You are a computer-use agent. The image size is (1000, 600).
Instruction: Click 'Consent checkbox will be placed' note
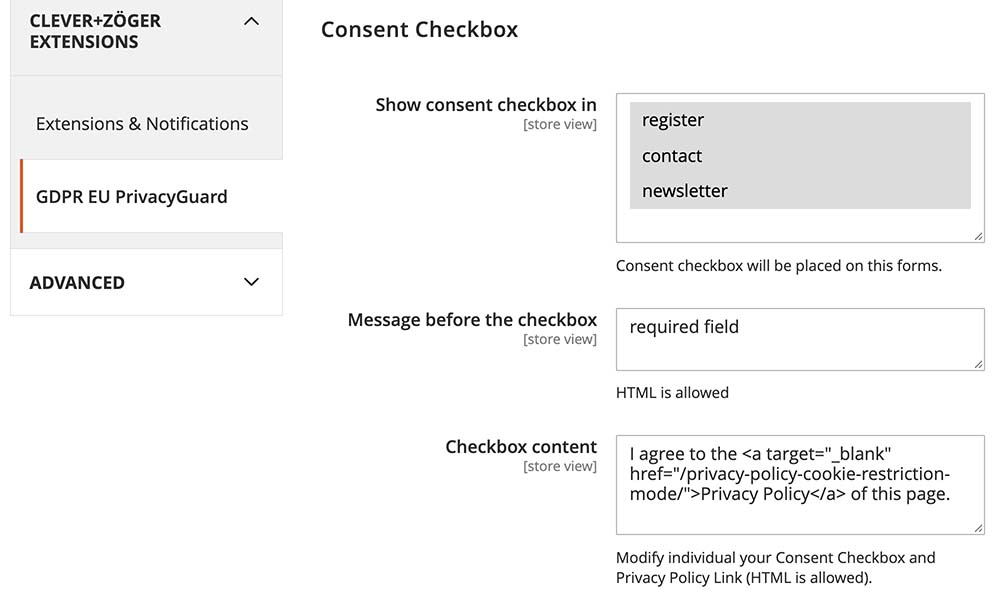(x=779, y=266)
